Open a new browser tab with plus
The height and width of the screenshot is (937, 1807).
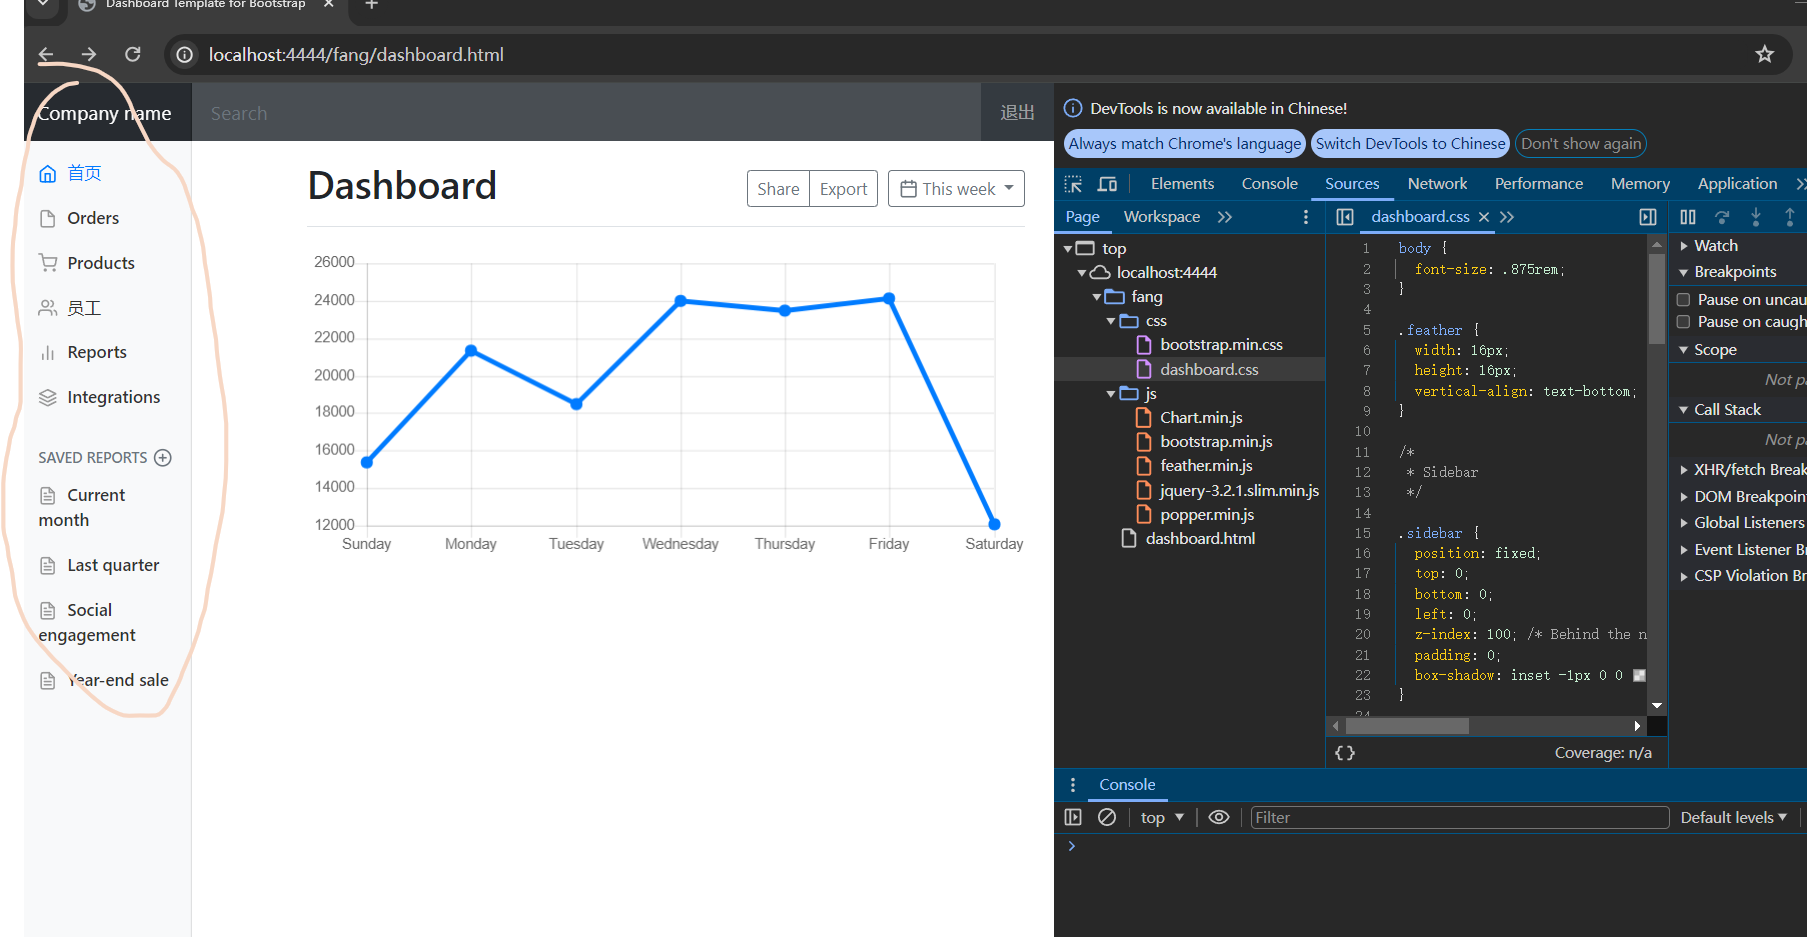click(371, 5)
